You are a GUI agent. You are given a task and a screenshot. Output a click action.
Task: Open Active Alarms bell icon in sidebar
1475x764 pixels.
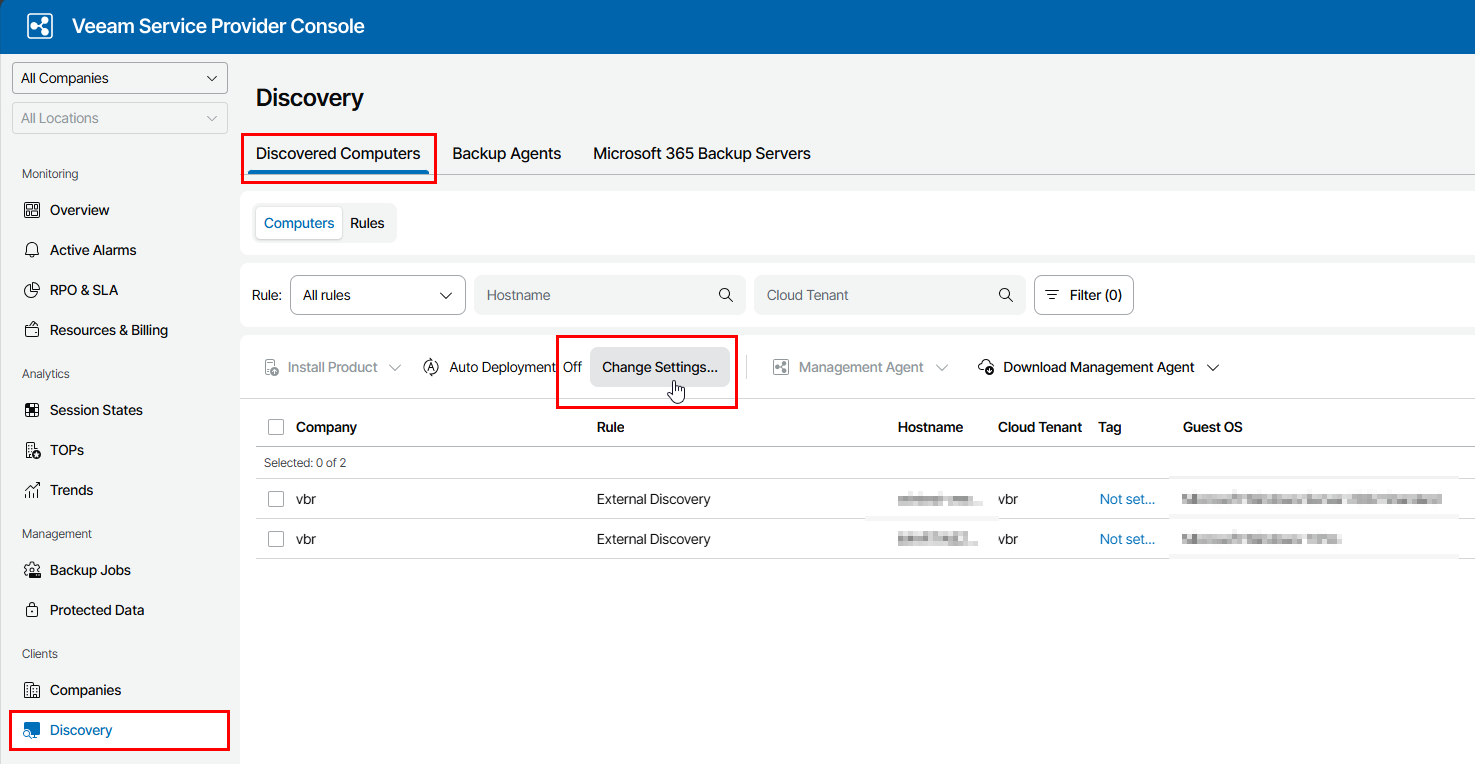point(31,250)
